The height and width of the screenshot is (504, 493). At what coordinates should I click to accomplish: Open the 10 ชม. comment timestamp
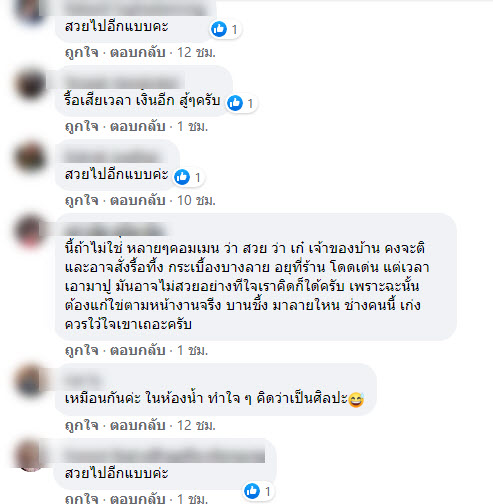(x=196, y=200)
